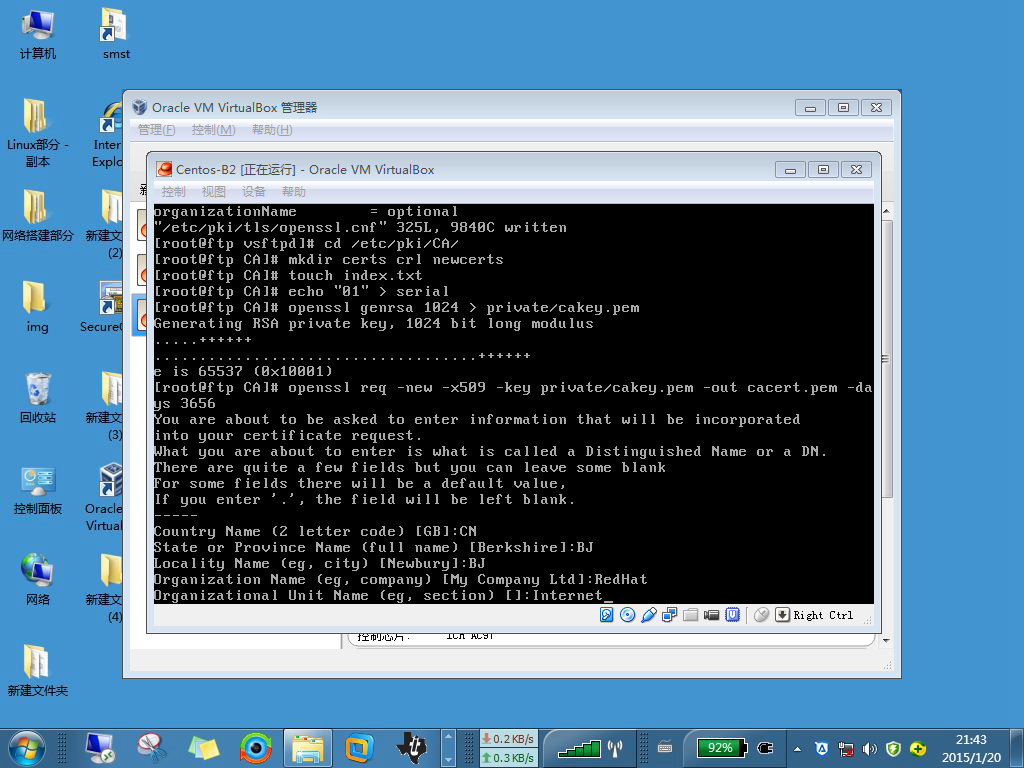
Task: Click the scroll-up arrow in VirtualBox Manager scrollbar
Action: point(886,211)
